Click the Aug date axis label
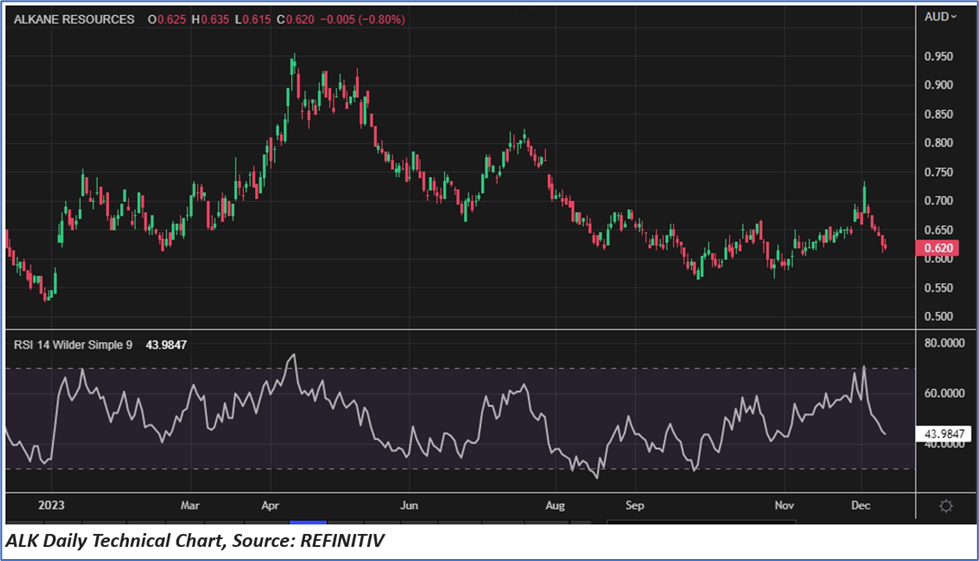 [x=554, y=505]
